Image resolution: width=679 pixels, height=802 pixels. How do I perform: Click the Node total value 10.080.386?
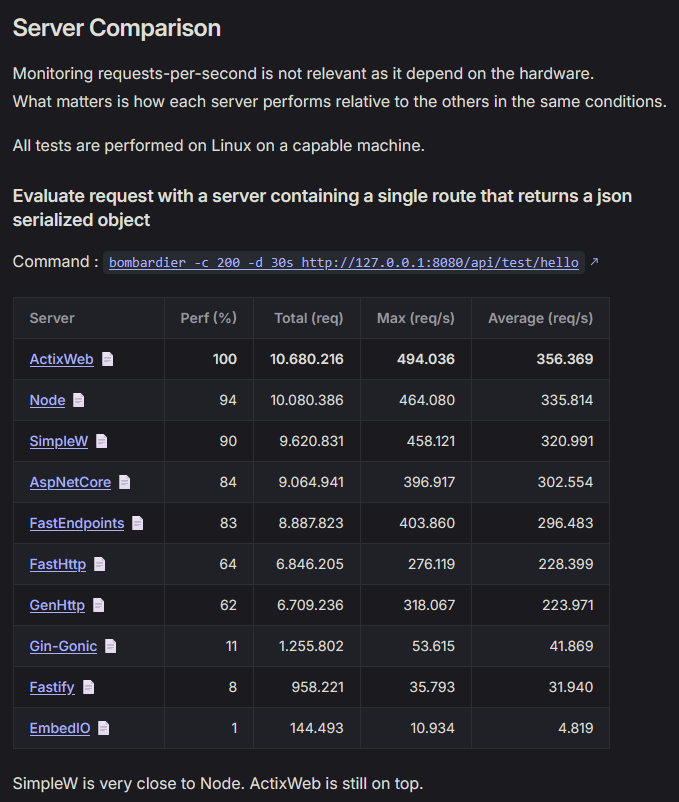point(307,400)
